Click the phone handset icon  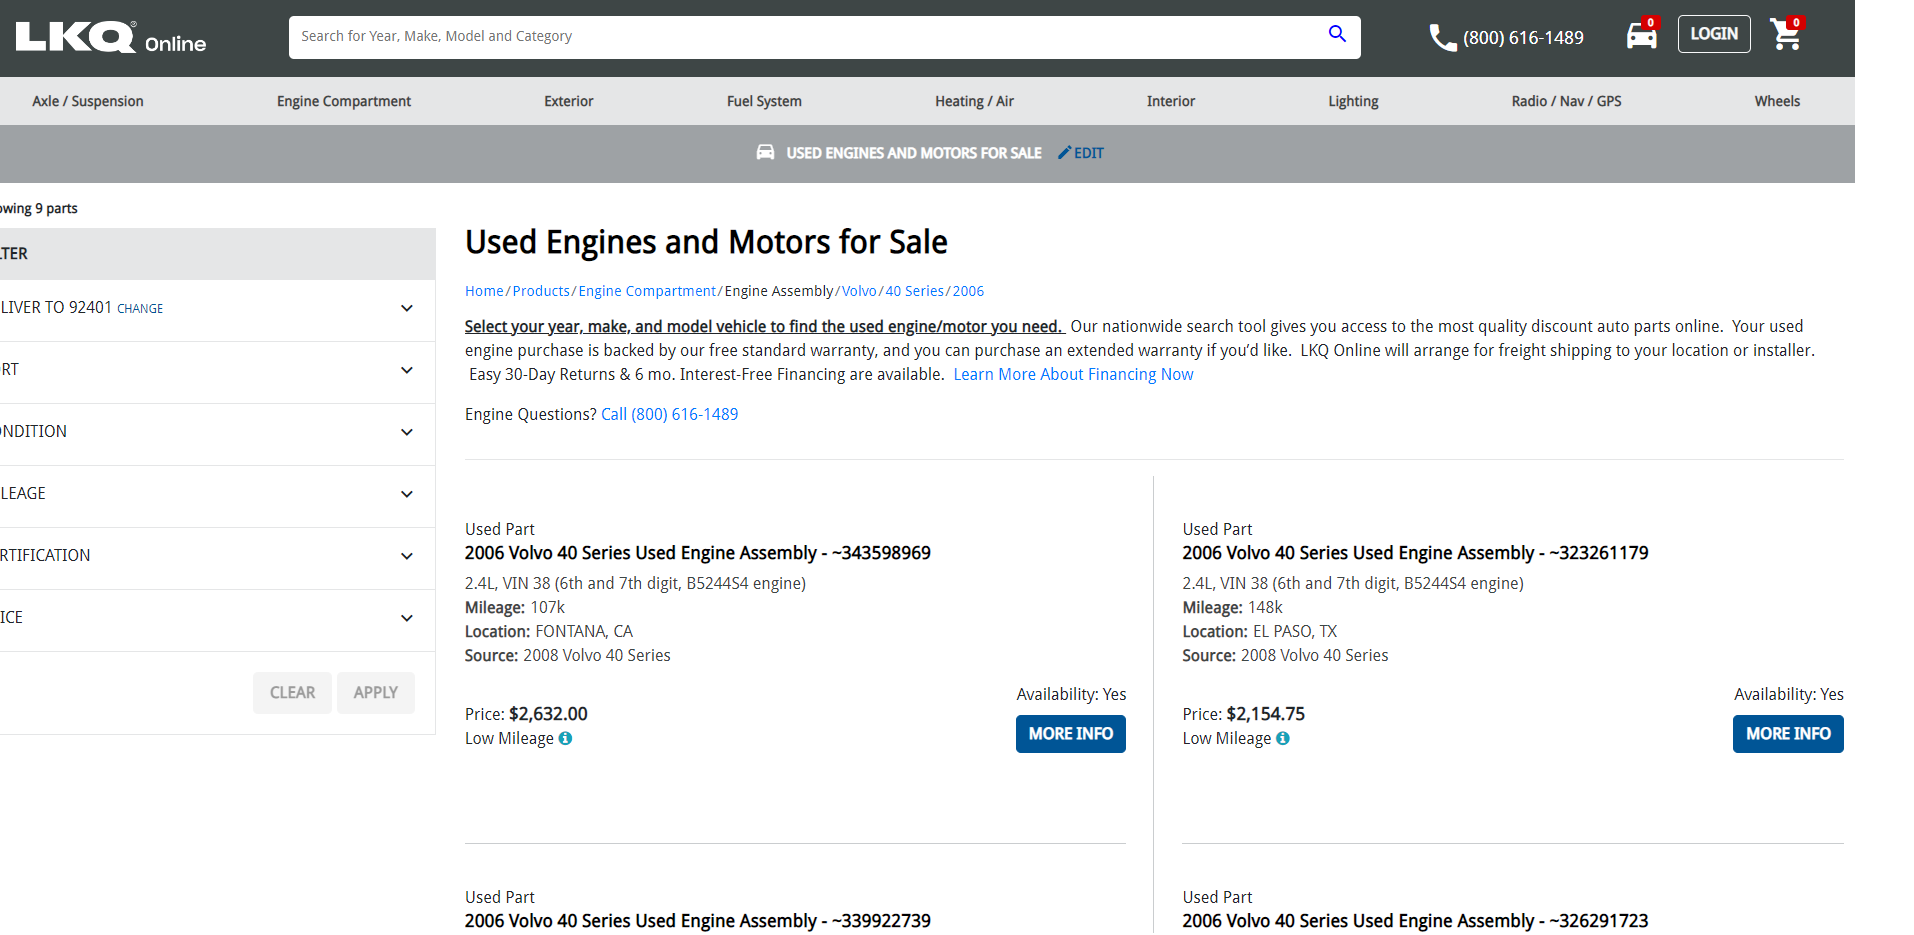(x=1442, y=38)
